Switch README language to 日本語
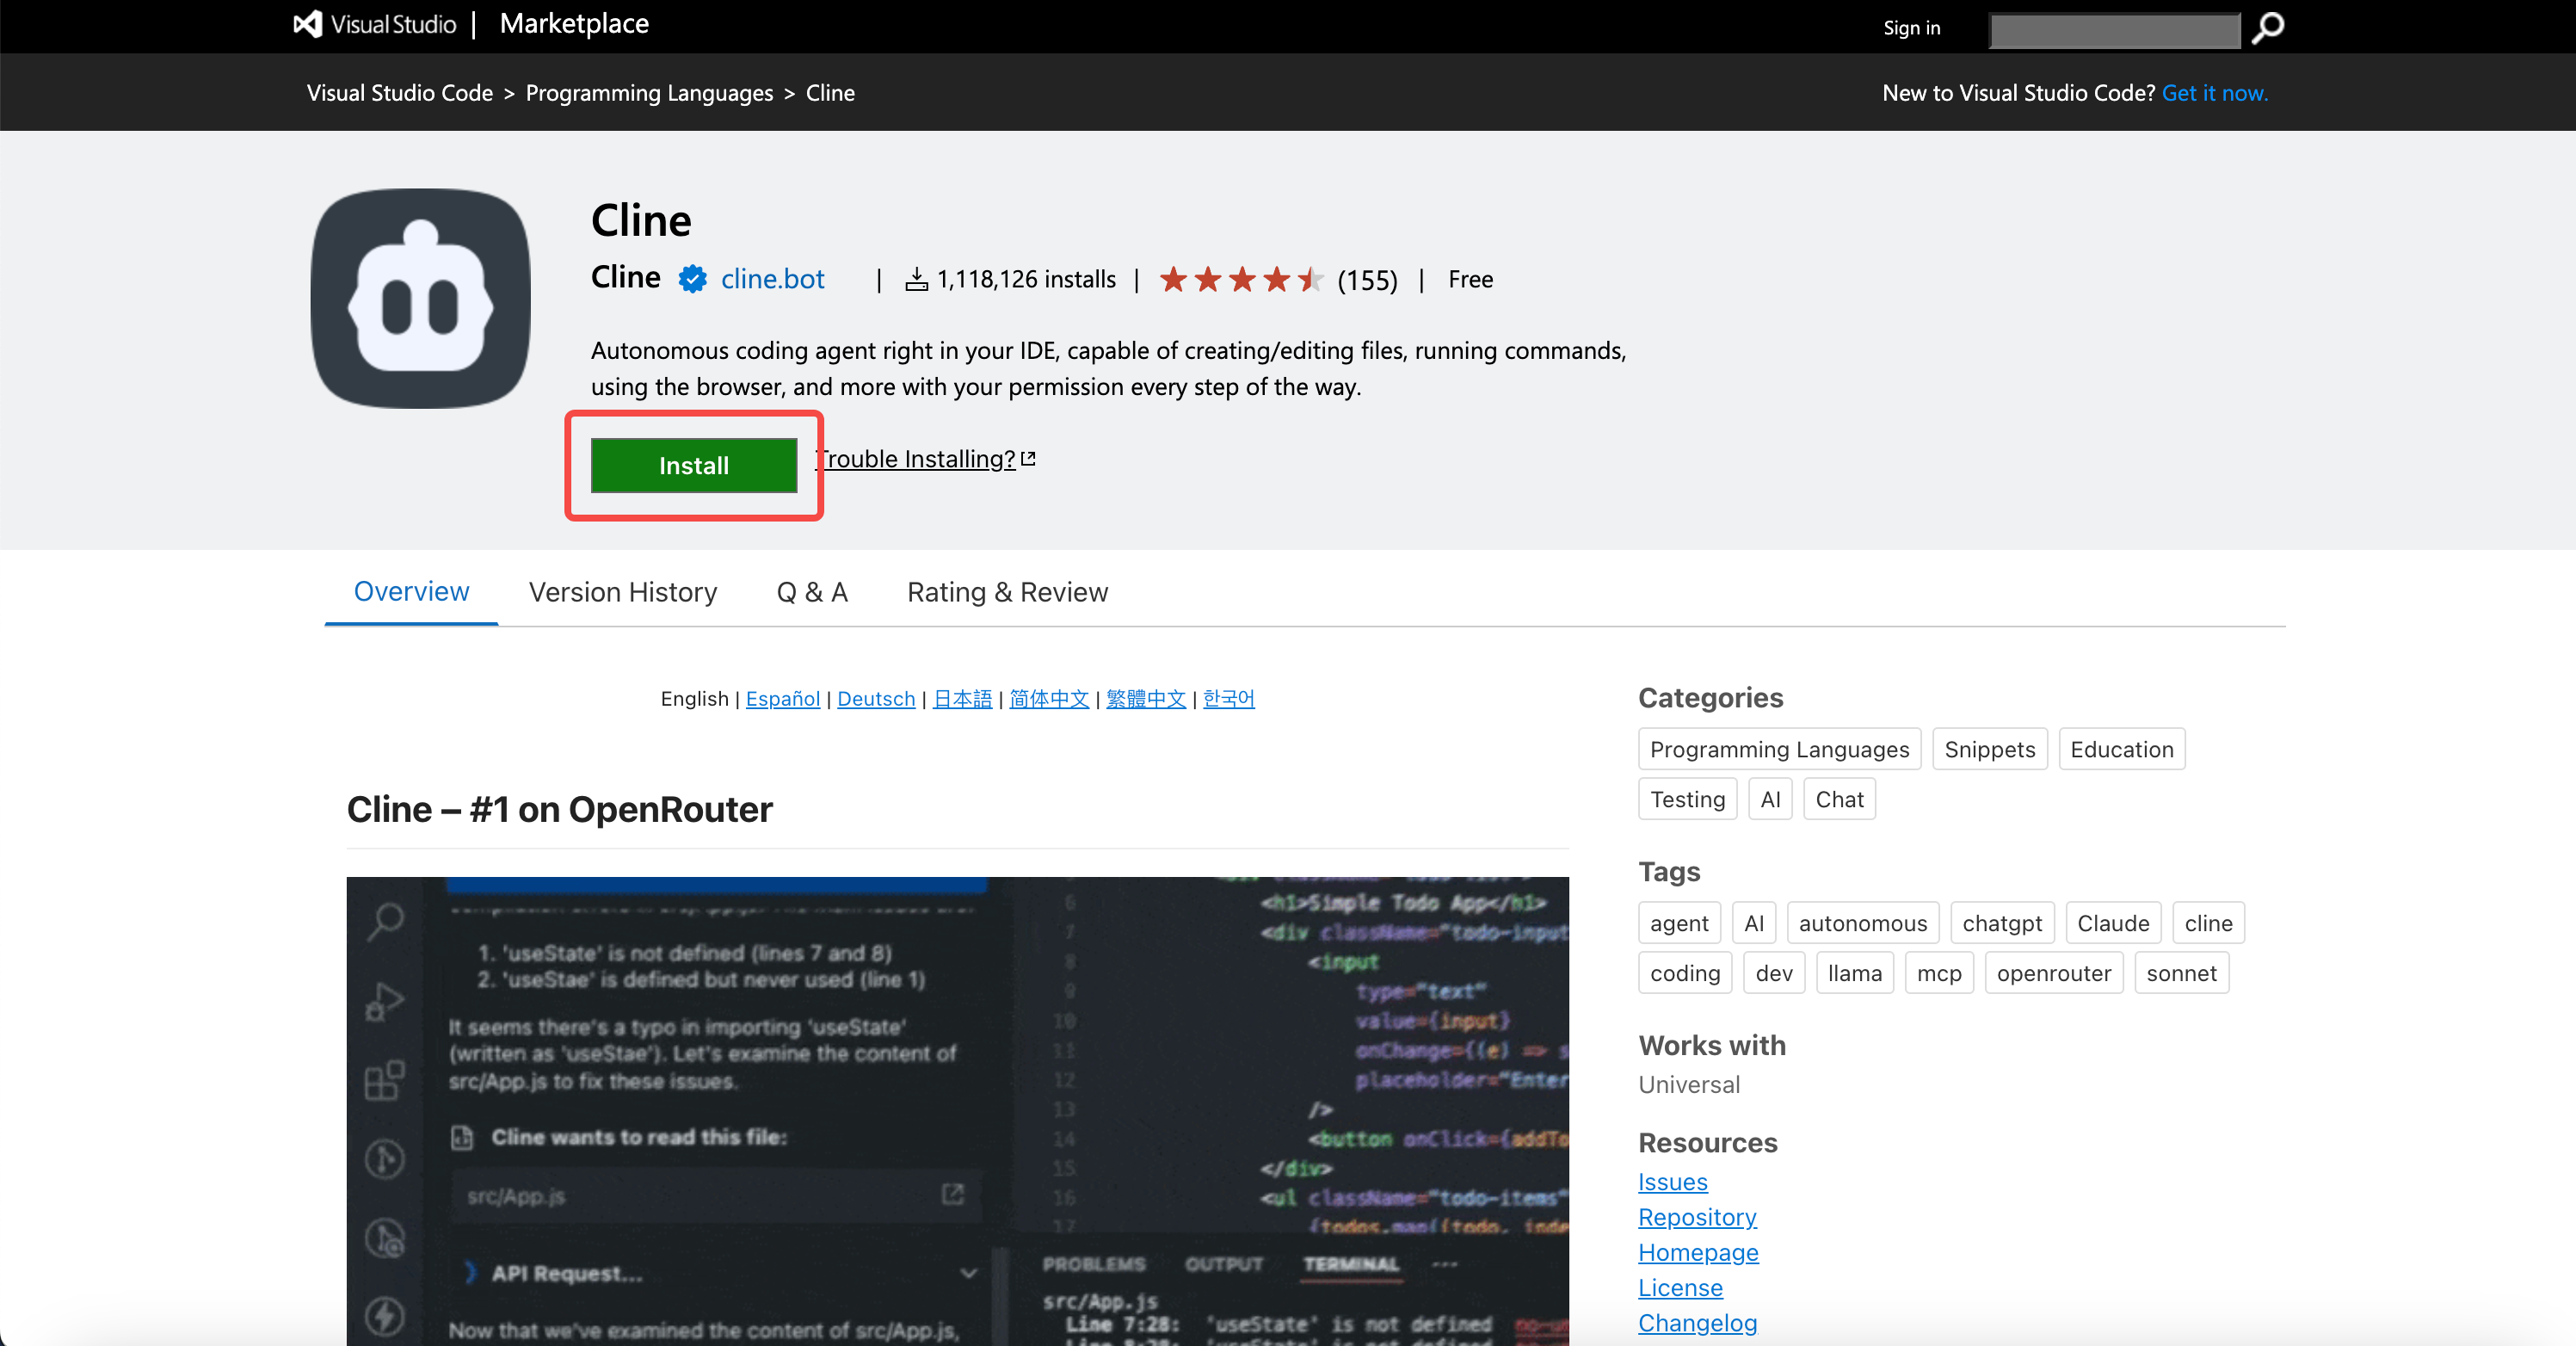The image size is (2576, 1346). (x=962, y=699)
